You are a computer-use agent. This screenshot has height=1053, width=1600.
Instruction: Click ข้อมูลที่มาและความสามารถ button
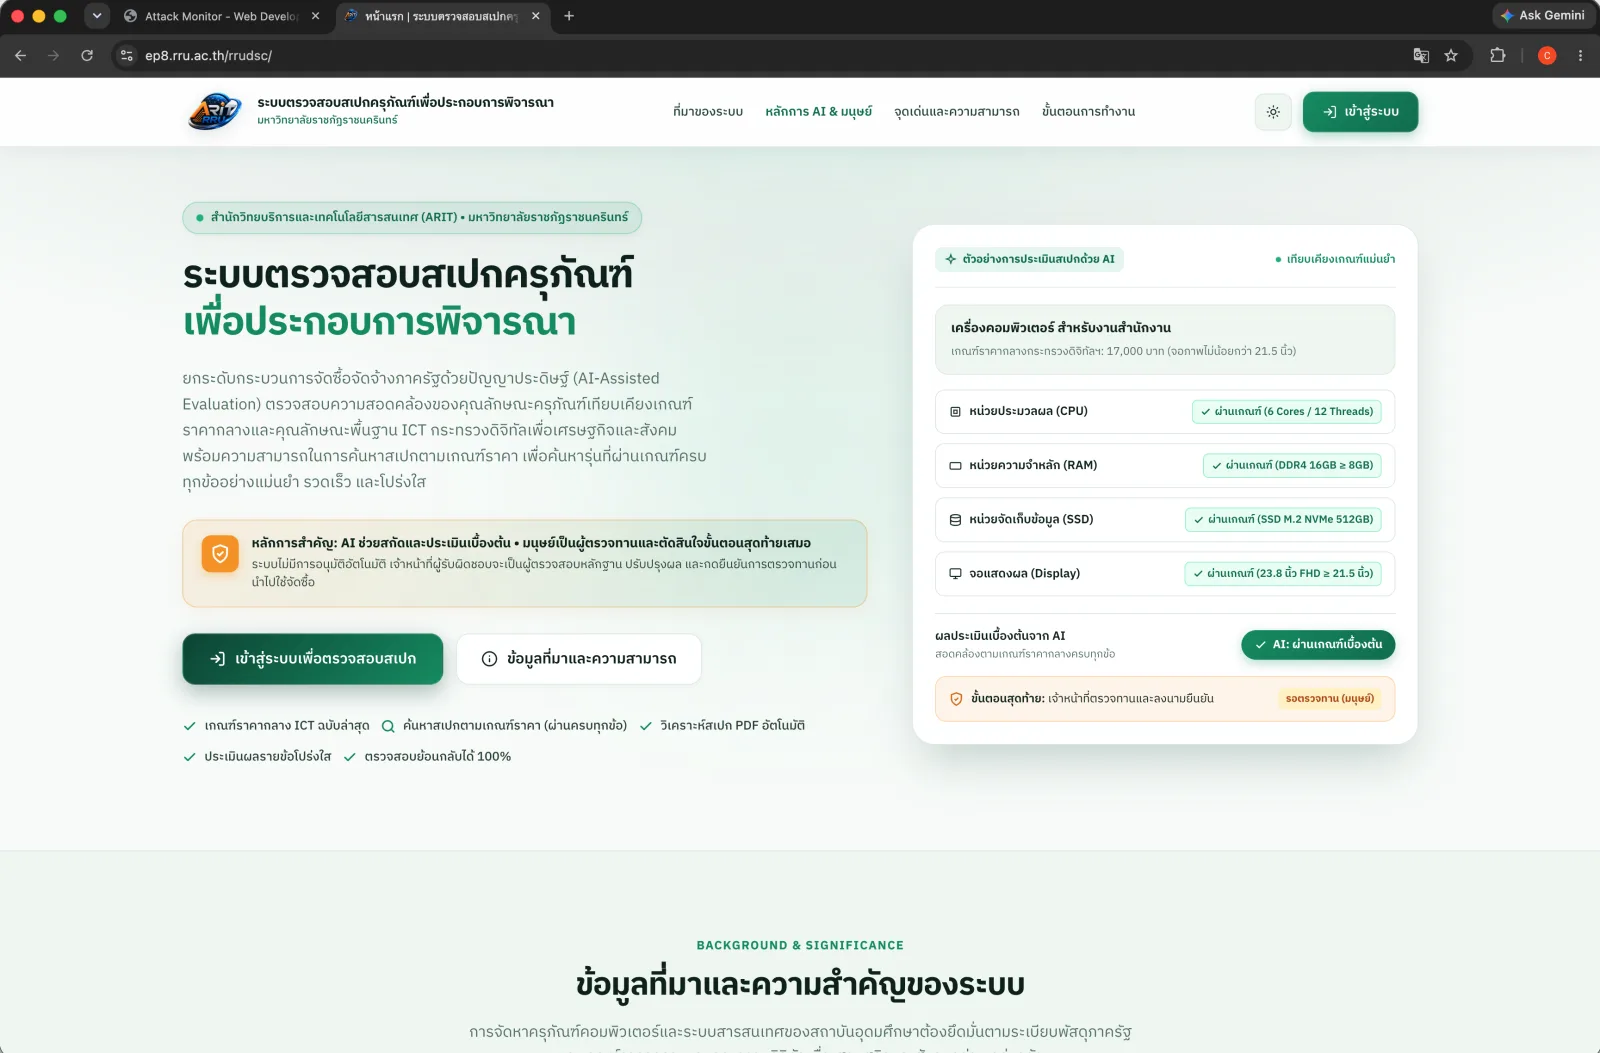[579, 659]
